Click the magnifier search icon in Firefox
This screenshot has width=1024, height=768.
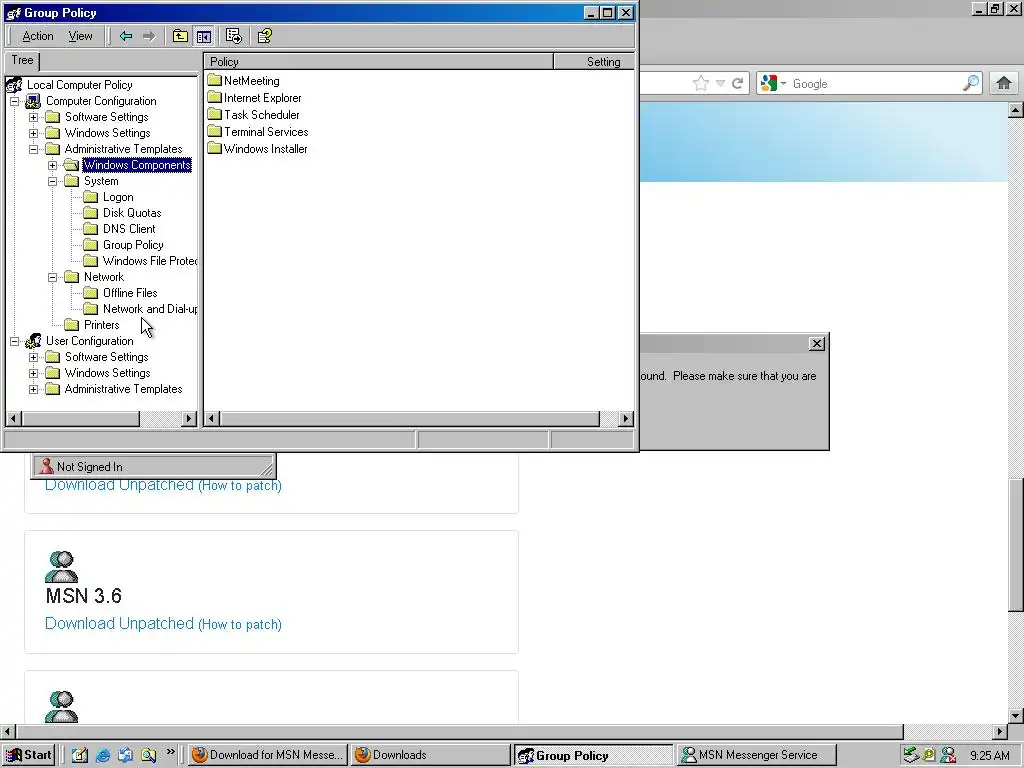pyautogui.click(x=971, y=83)
